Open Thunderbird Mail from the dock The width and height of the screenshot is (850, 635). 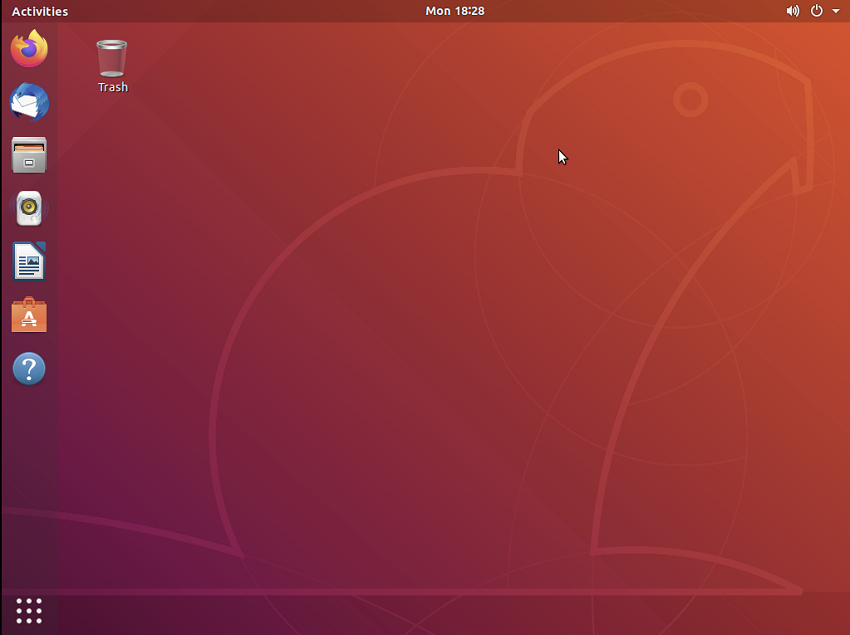pos(29,101)
